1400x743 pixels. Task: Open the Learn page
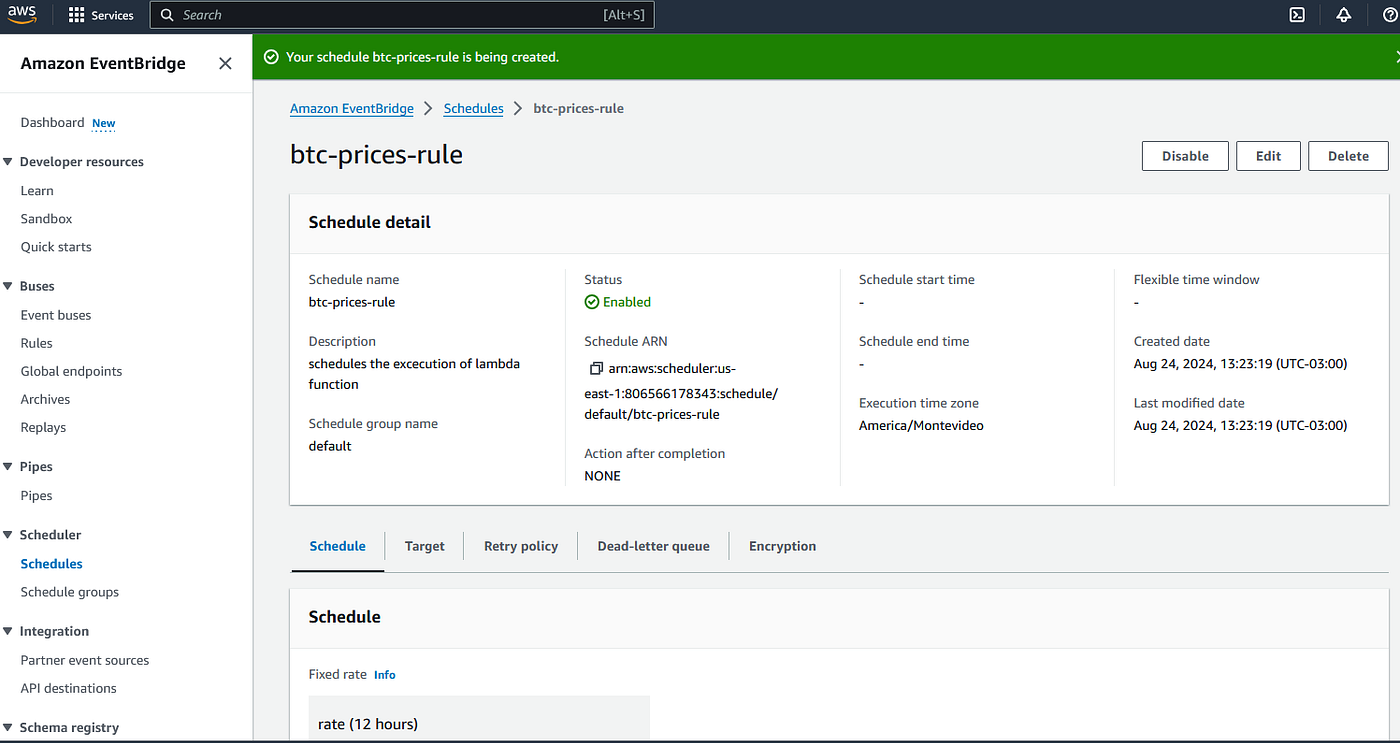37,190
